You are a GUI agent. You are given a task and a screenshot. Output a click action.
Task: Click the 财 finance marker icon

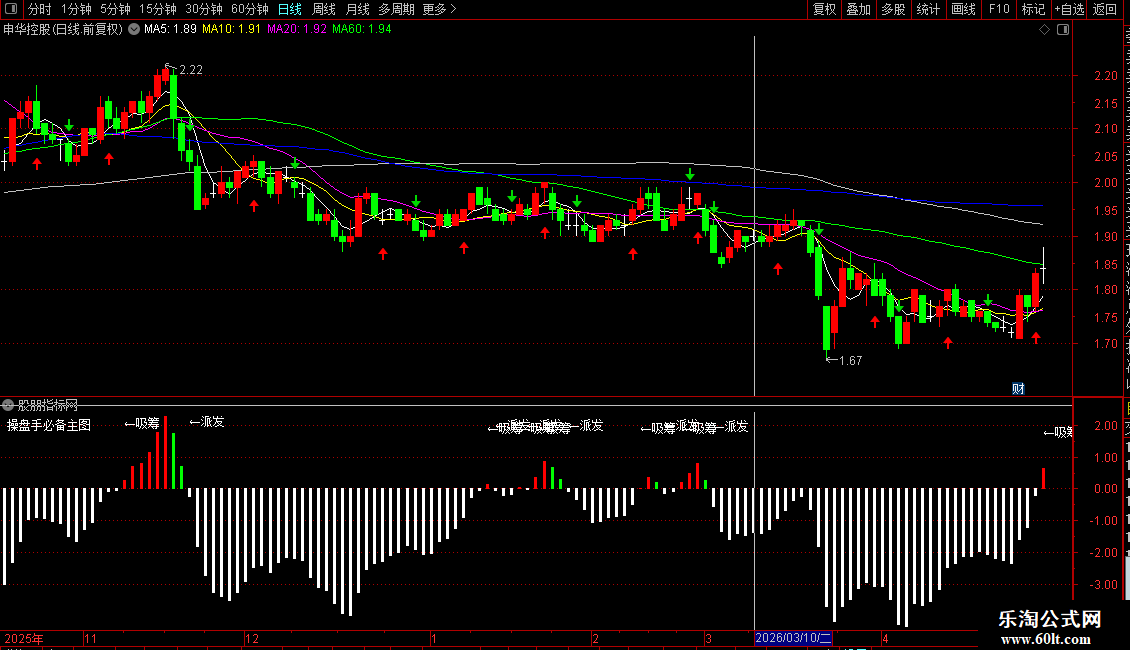1018,388
